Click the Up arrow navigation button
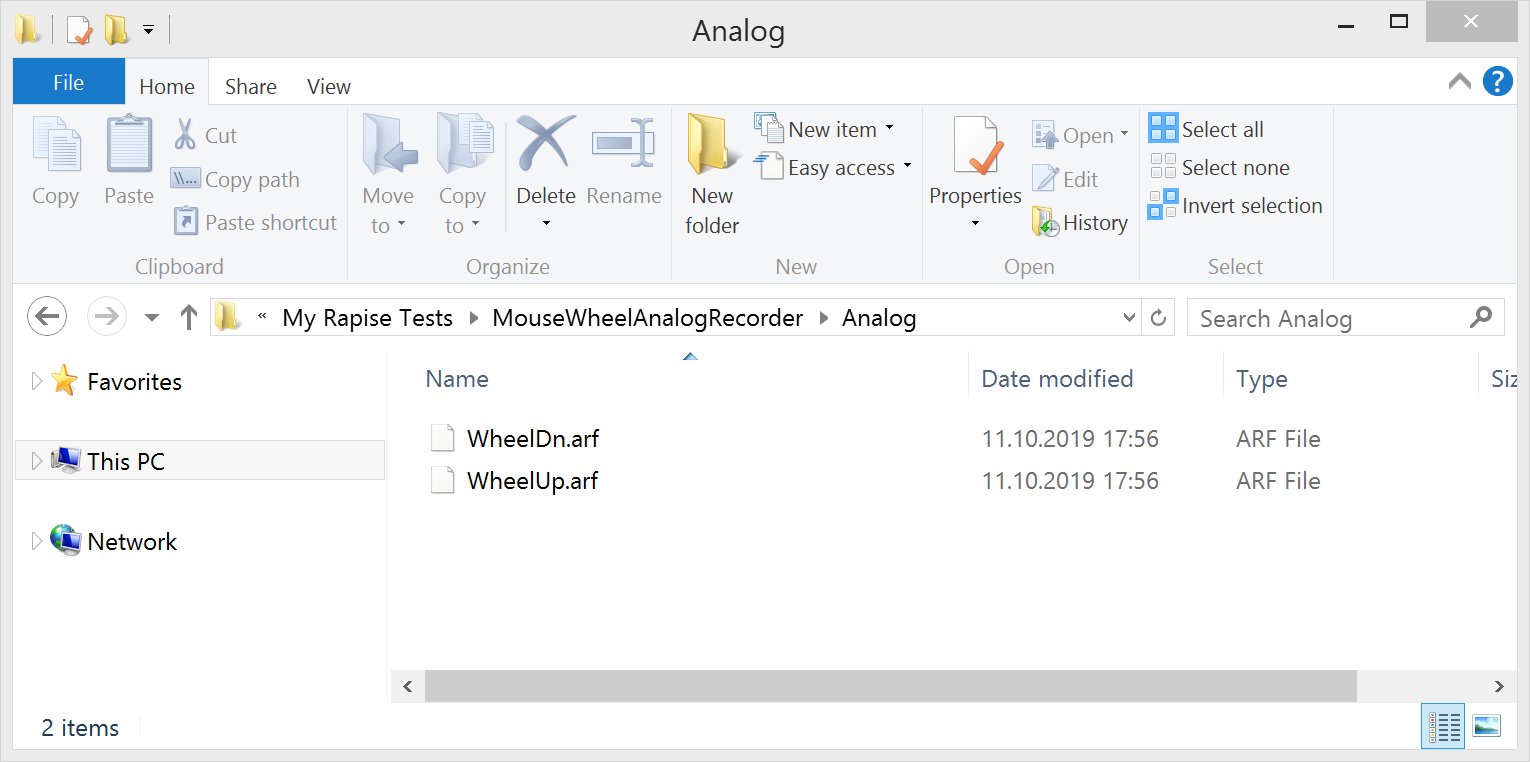Image resolution: width=1530 pixels, height=762 pixels. 188,318
